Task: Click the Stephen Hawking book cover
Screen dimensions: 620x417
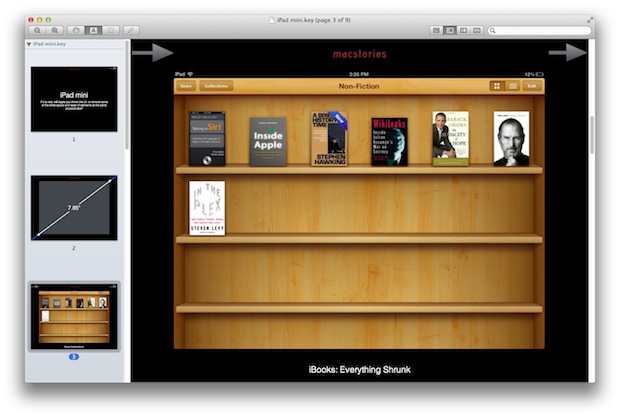Action: coord(329,139)
